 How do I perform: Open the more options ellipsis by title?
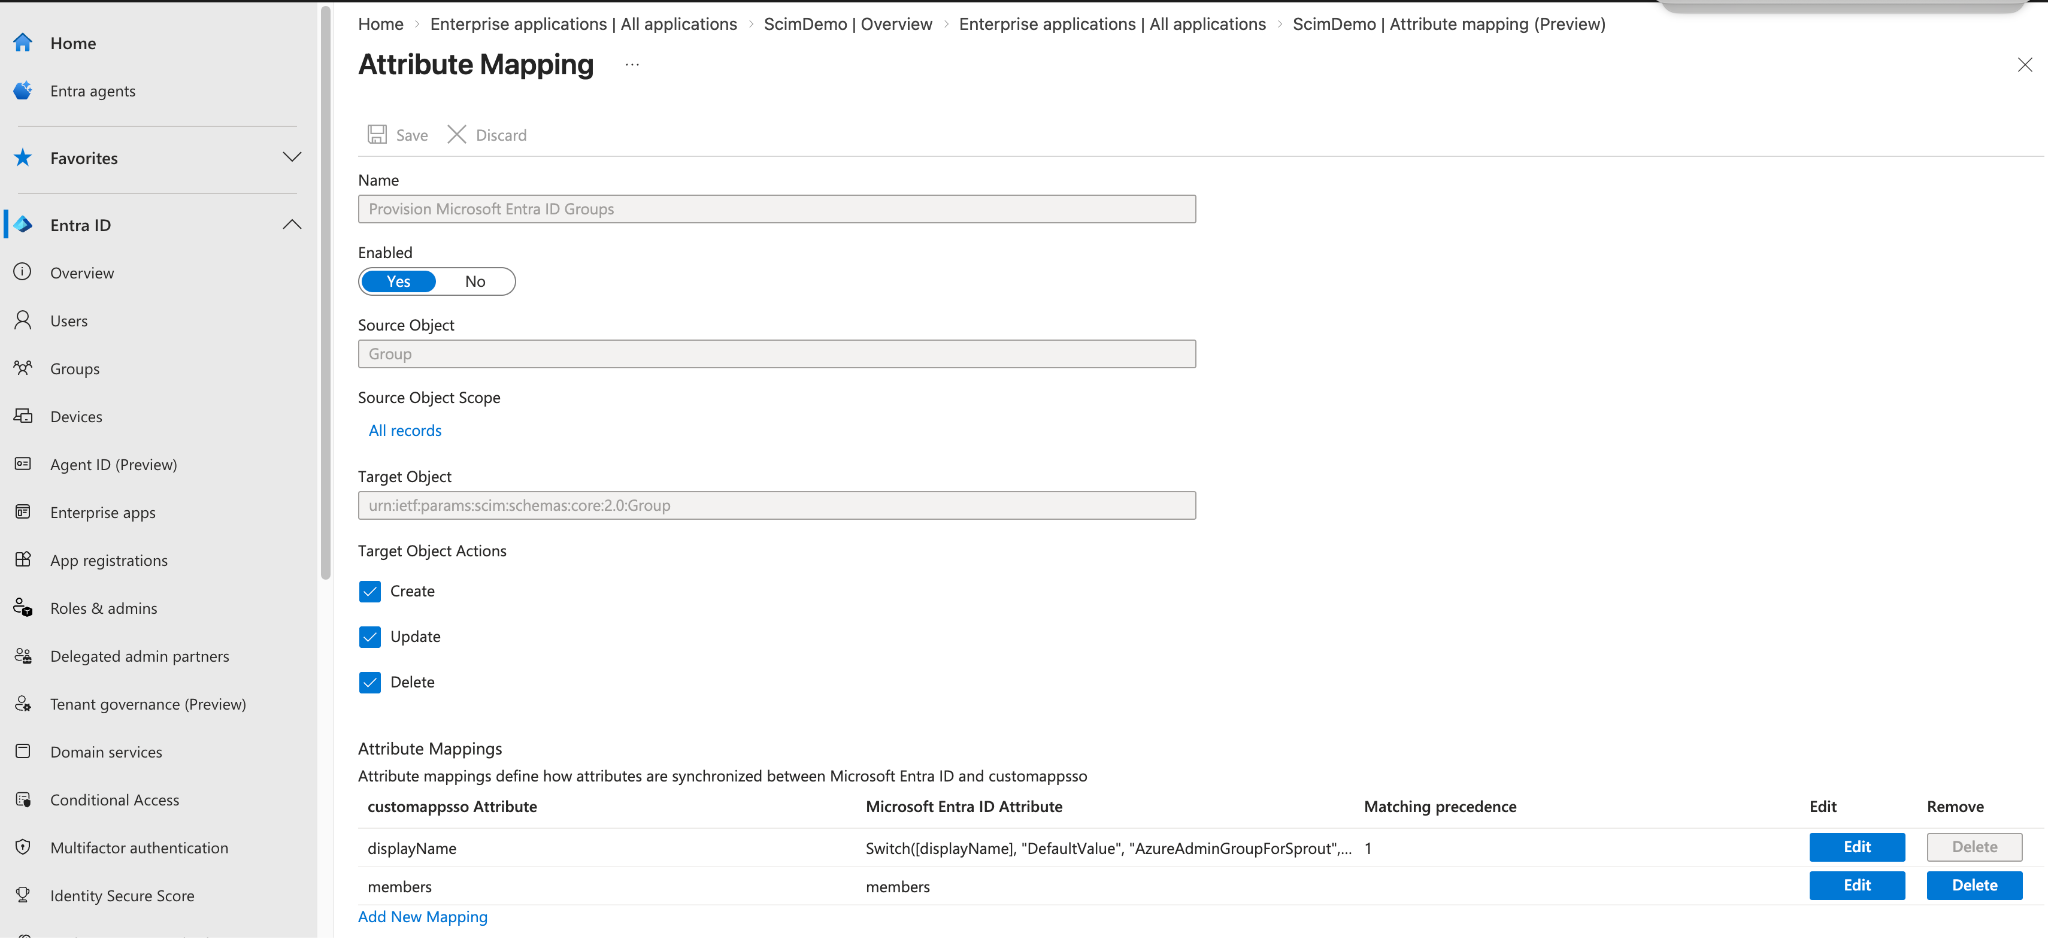(632, 65)
